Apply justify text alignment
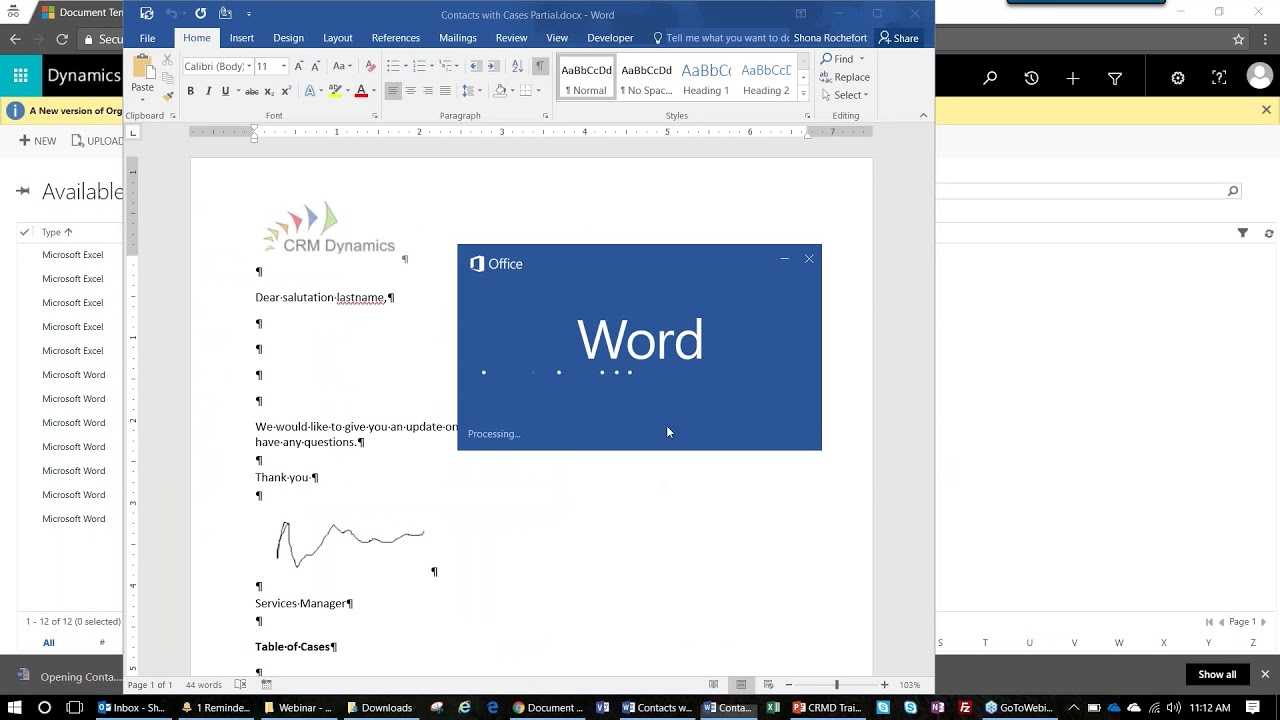Screen dimensions: 1280x720 (445, 91)
